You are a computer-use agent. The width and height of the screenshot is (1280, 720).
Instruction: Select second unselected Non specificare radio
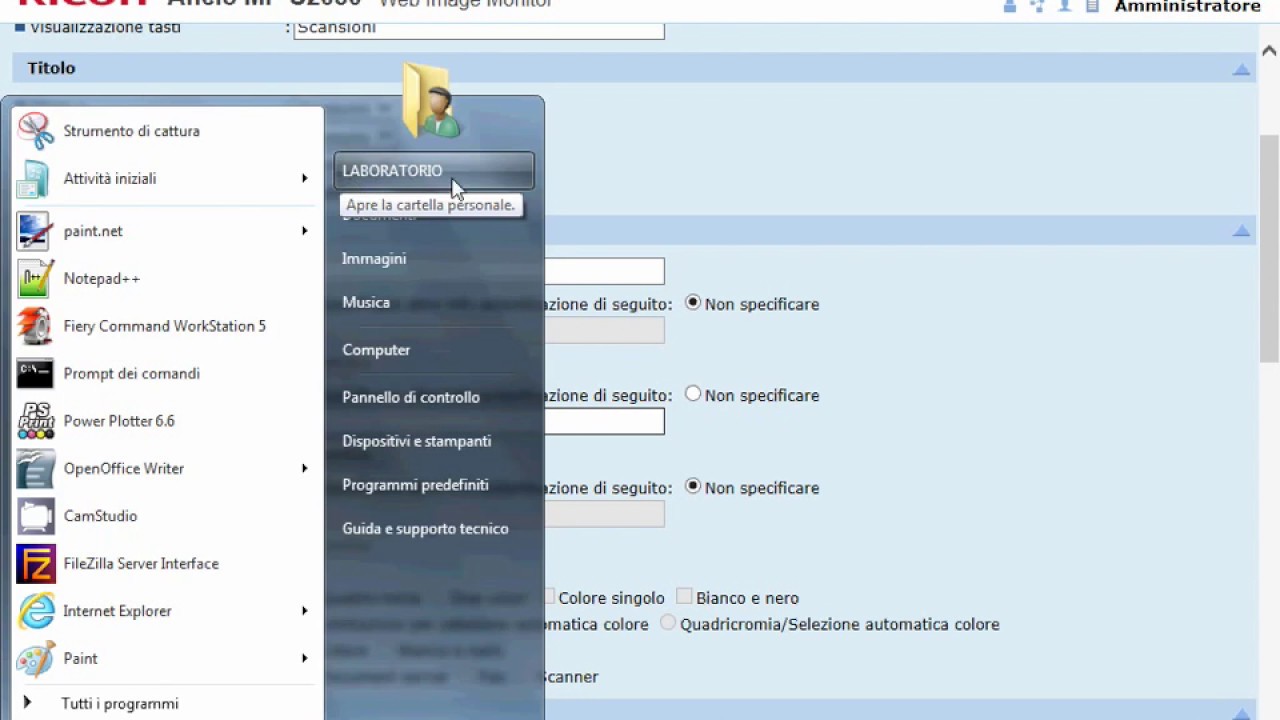pyautogui.click(x=693, y=394)
